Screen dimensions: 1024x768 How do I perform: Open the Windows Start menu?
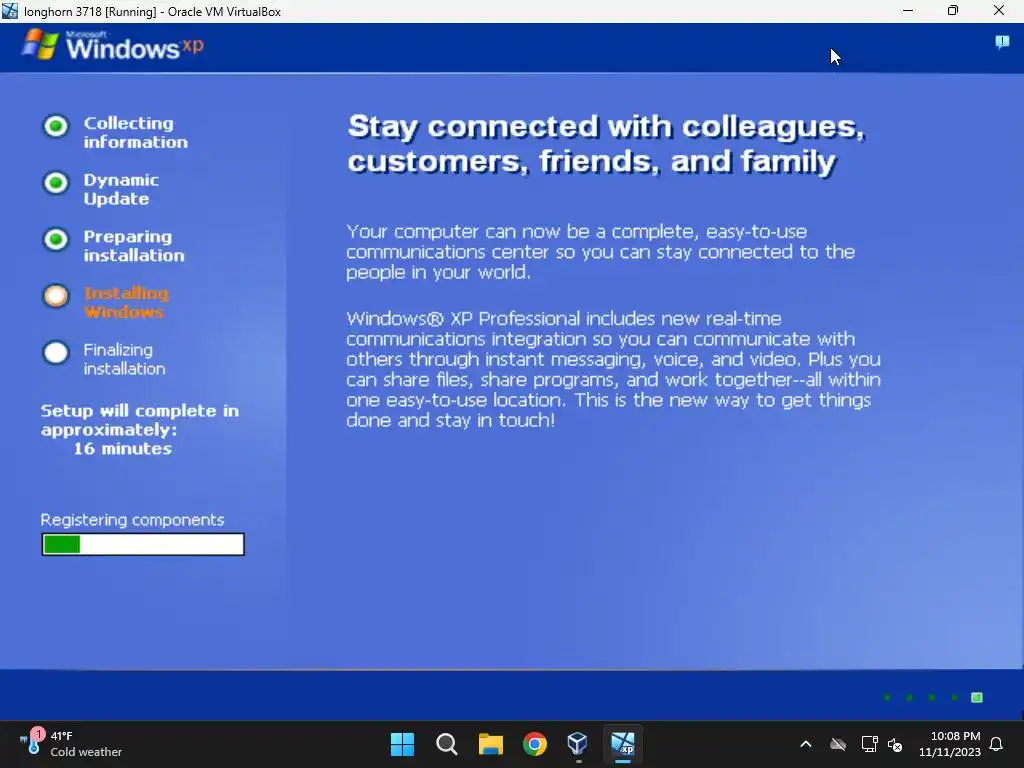click(x=402, y=744)
